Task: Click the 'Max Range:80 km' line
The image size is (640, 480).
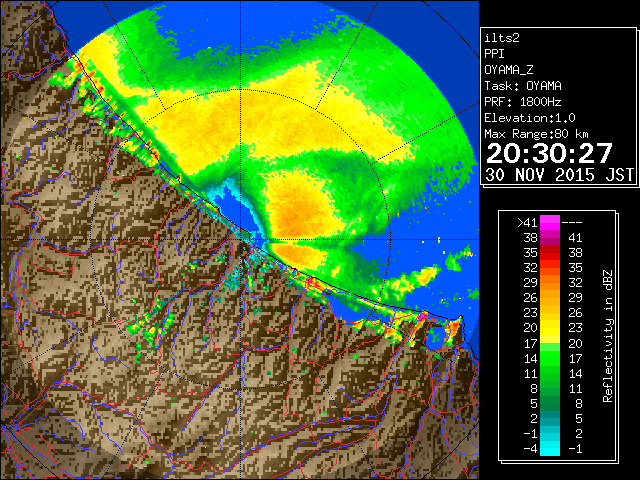Action: point(536,134)
